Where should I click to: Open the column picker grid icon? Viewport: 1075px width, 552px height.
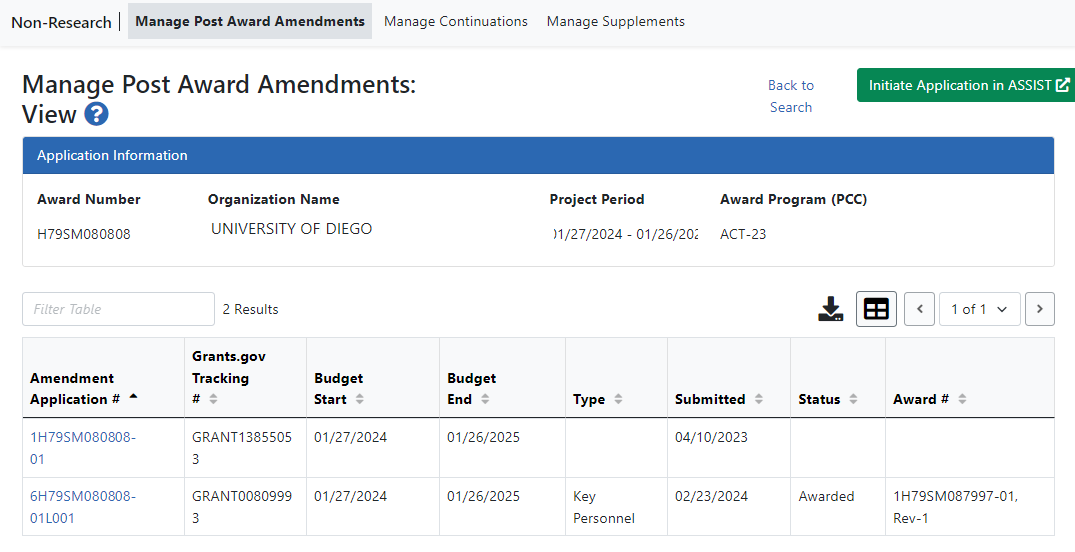[x=876, y=309]
